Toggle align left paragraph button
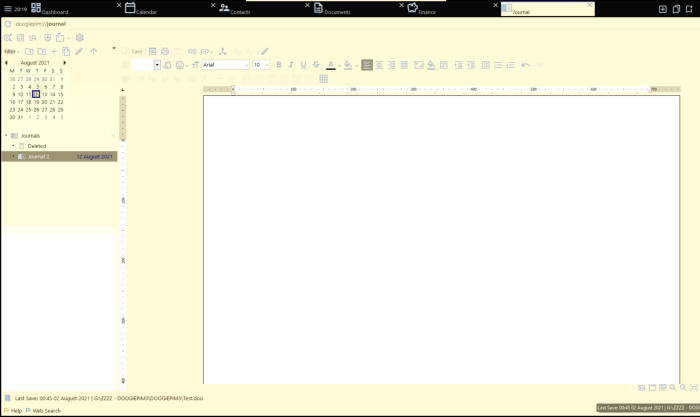The width and height of the screenshot is (700, 417). coord(367,65)
